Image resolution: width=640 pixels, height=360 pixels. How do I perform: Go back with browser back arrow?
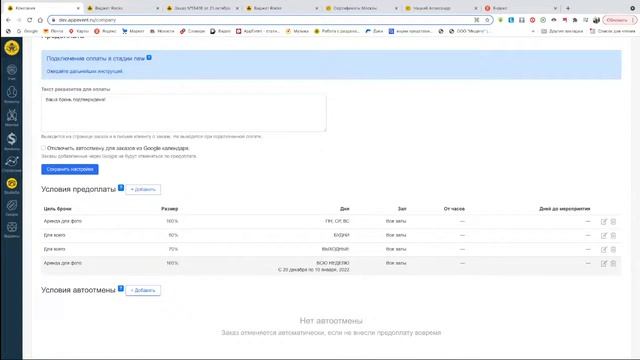[9, 20]
